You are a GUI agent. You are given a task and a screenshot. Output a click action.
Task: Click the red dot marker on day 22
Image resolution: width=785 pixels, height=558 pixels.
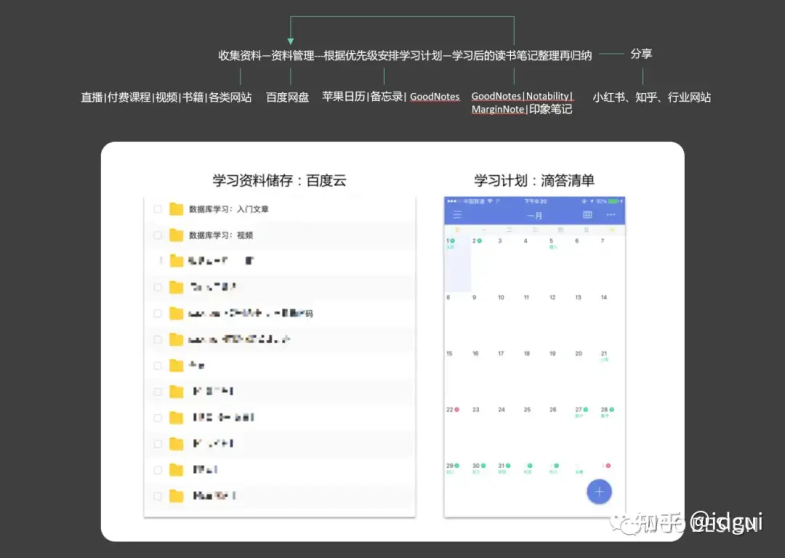[456, 410]
